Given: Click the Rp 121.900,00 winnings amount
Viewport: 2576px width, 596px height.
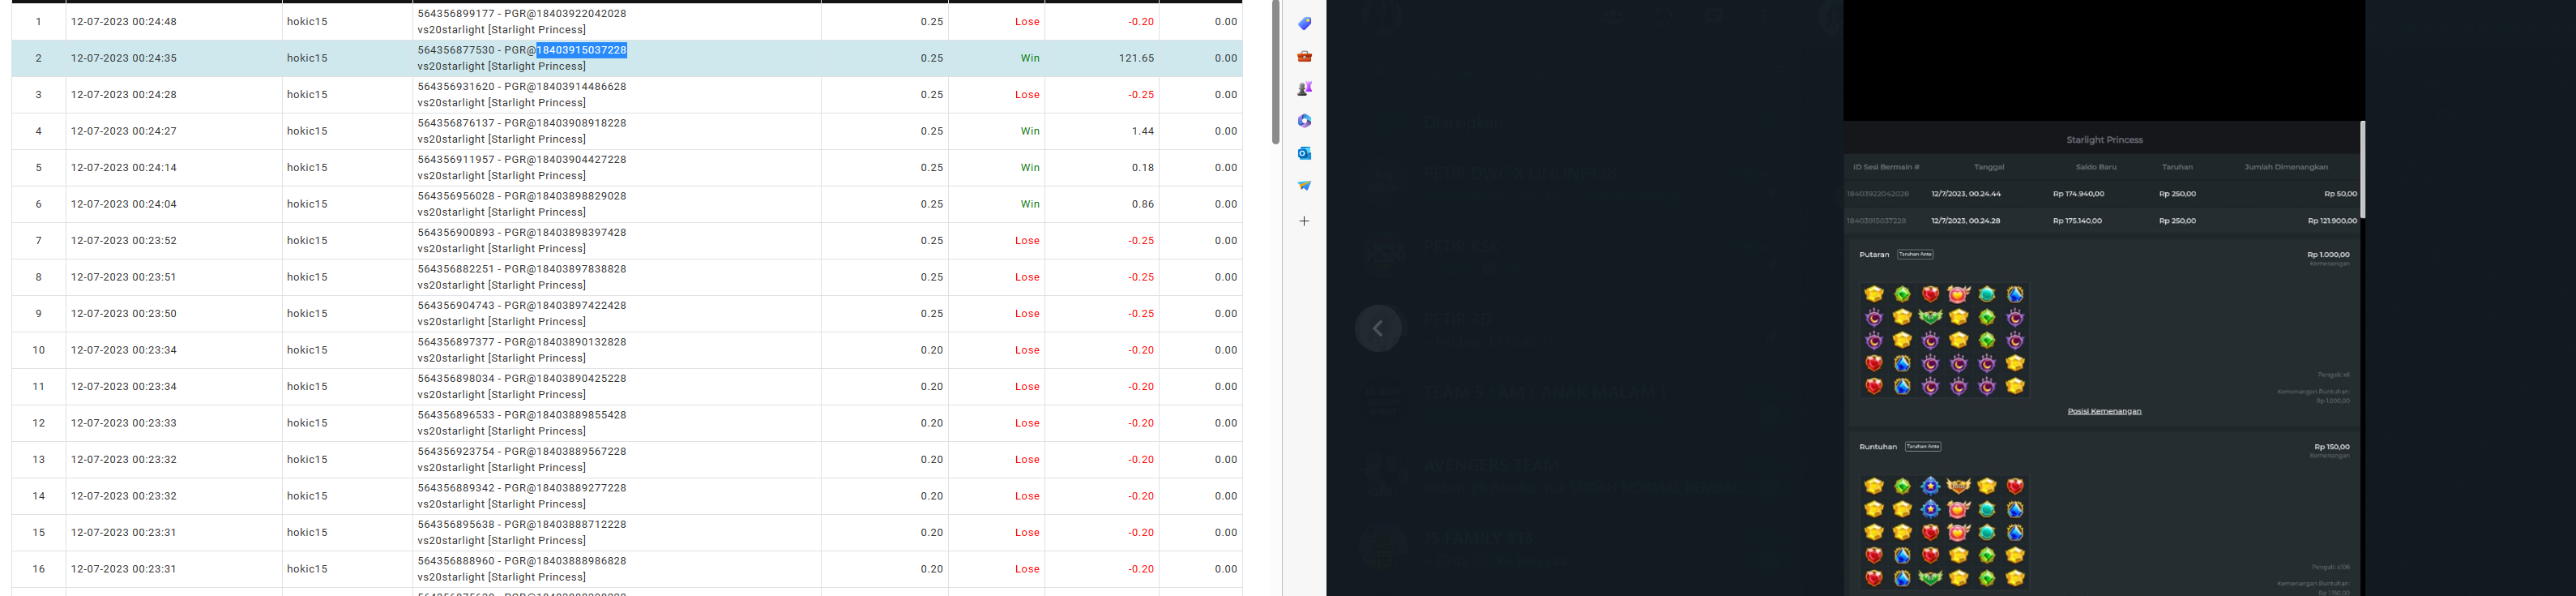Looking at the screenshot, I should tap(2332, 221).
